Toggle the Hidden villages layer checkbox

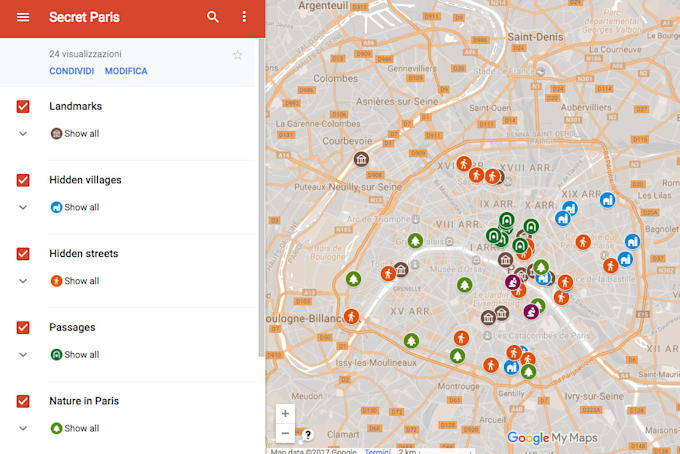23,180
